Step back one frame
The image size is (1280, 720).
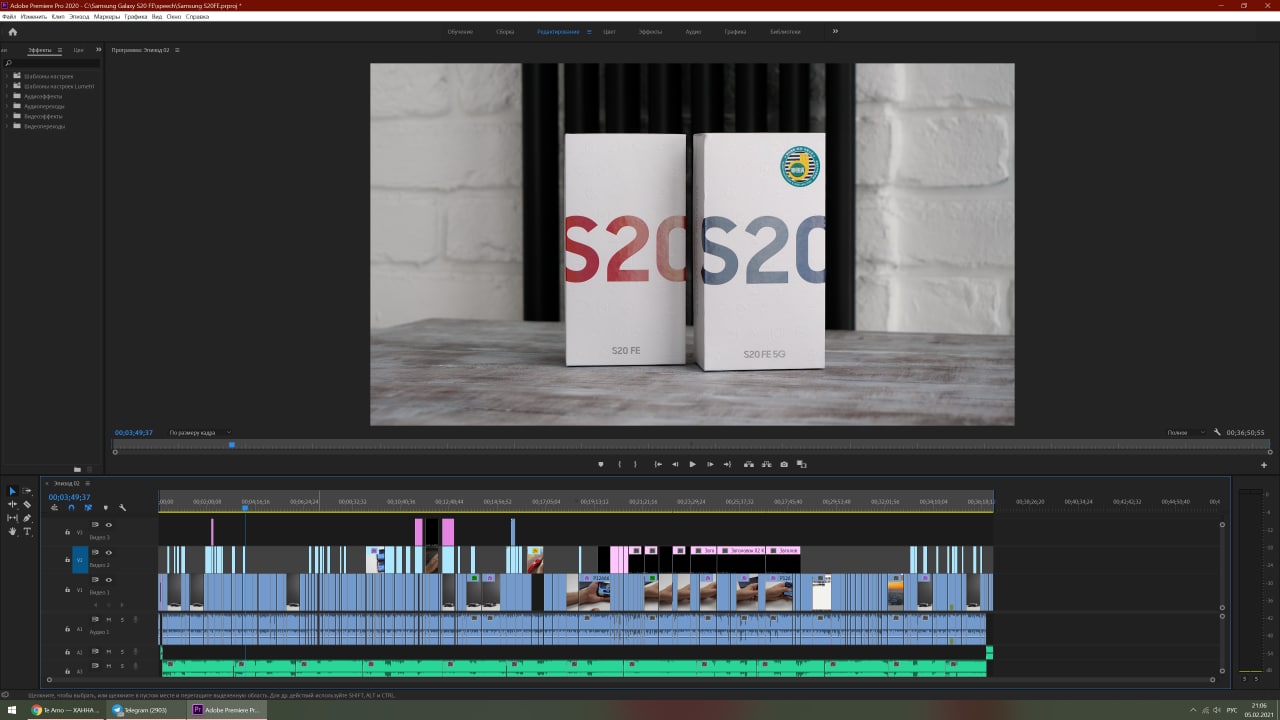(x=675, y=464)
